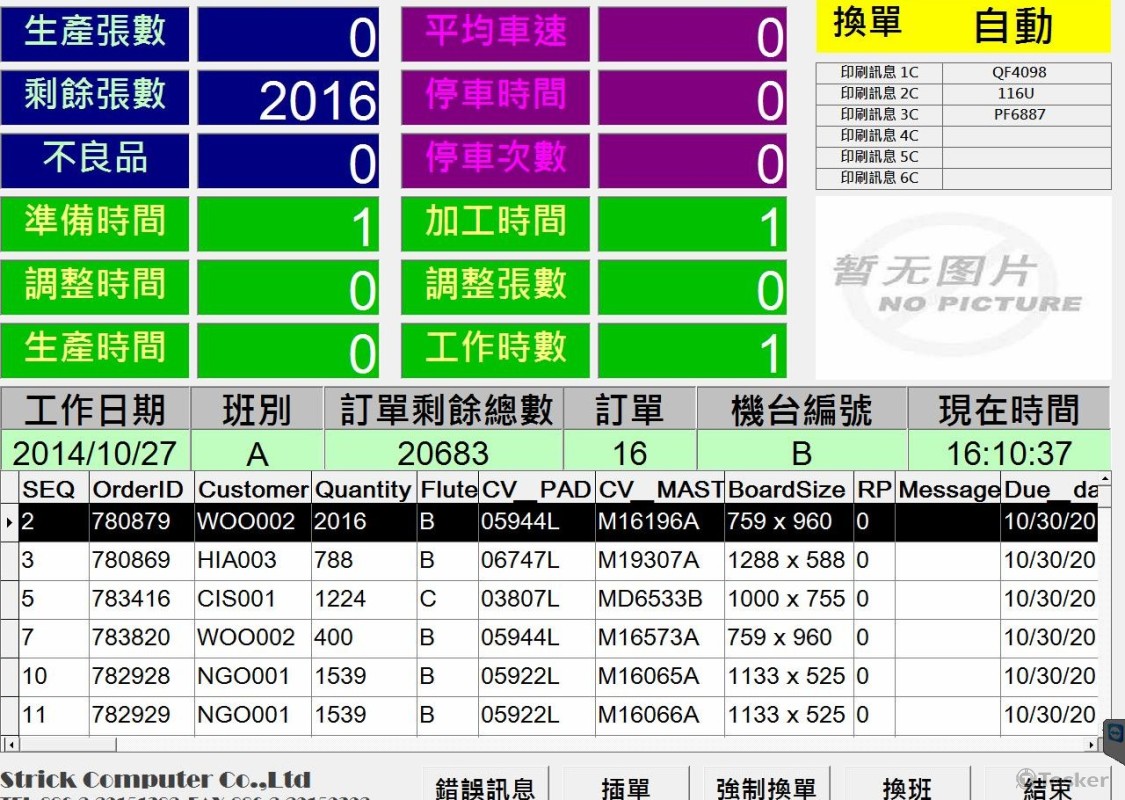Click the yellow 自動 mode indicator
The width and height of the screenshot is (1125, 800).
click(x=1013, y=26)
